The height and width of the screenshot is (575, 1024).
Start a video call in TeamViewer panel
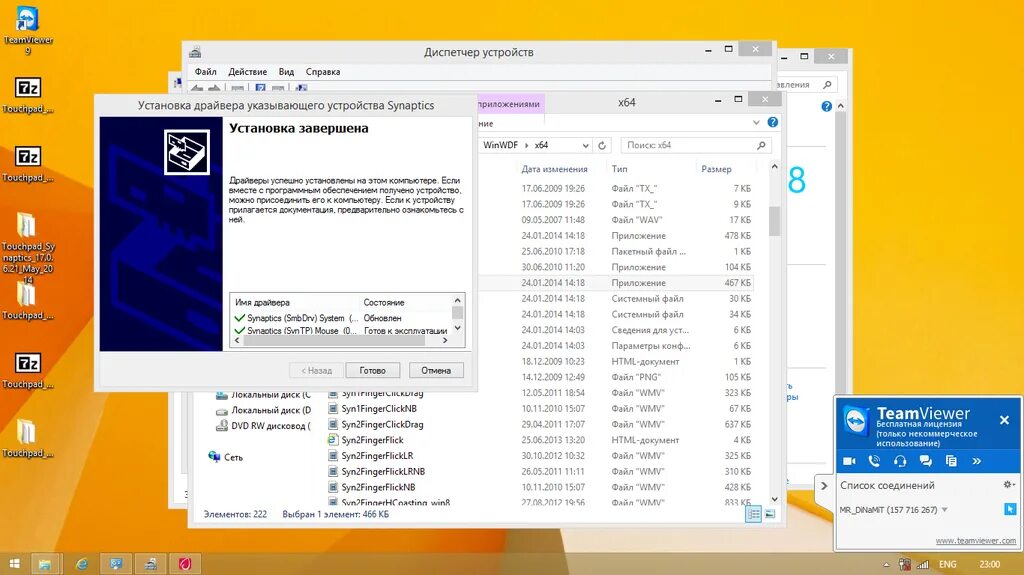pyautogui.click(x=849, y=461)
